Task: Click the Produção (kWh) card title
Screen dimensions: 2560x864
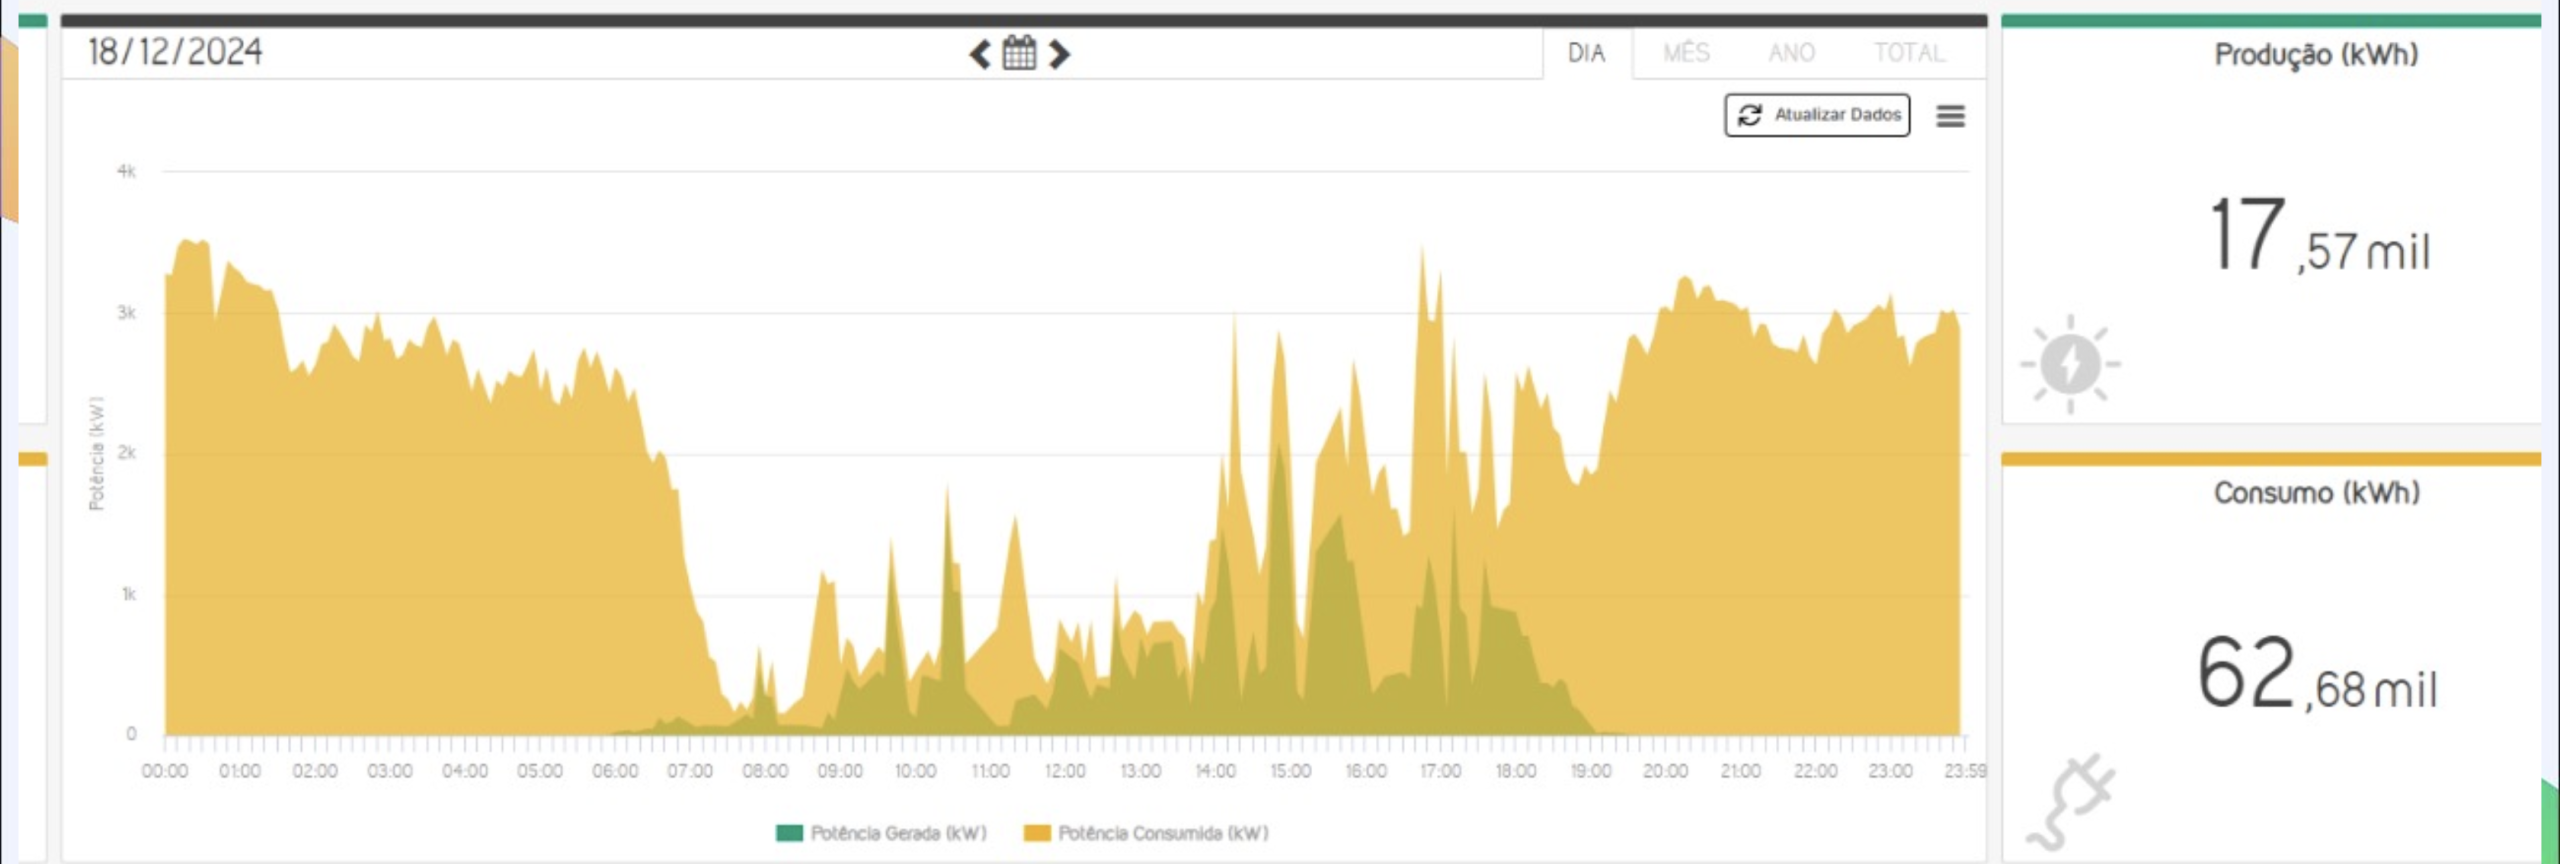Action: point(2316,55)
